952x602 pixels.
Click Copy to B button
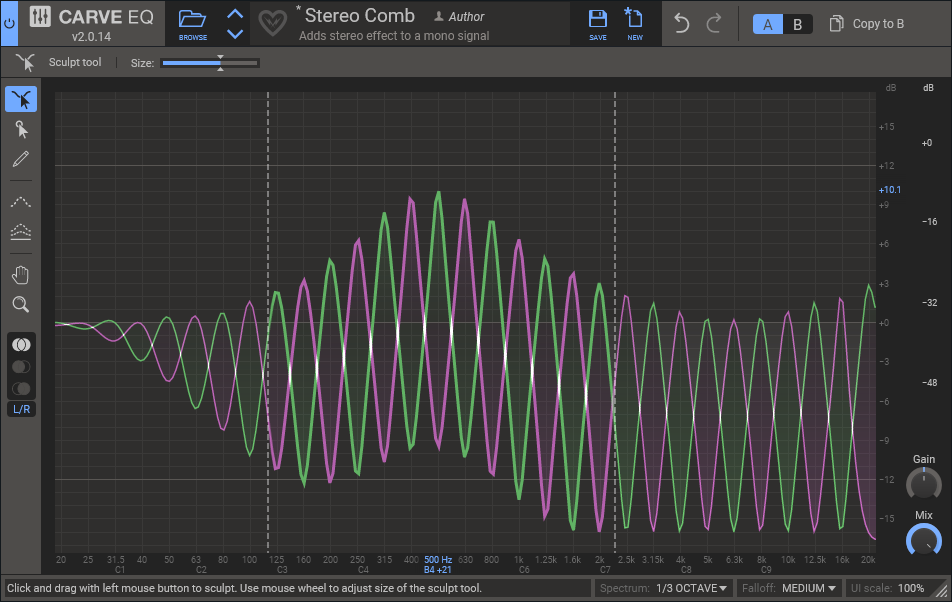click(x=867, y=24)
